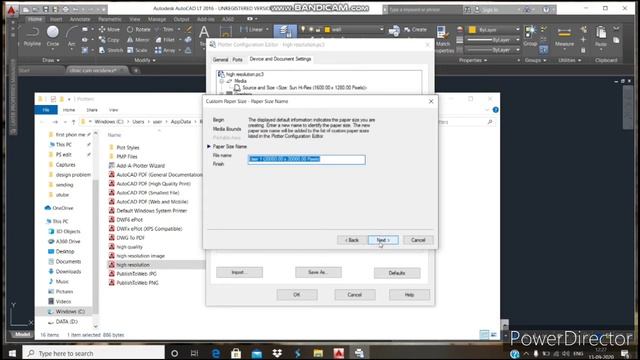Expand the Modify panel
The height and width of the screenshot is (360, 640).
[145, 60]
